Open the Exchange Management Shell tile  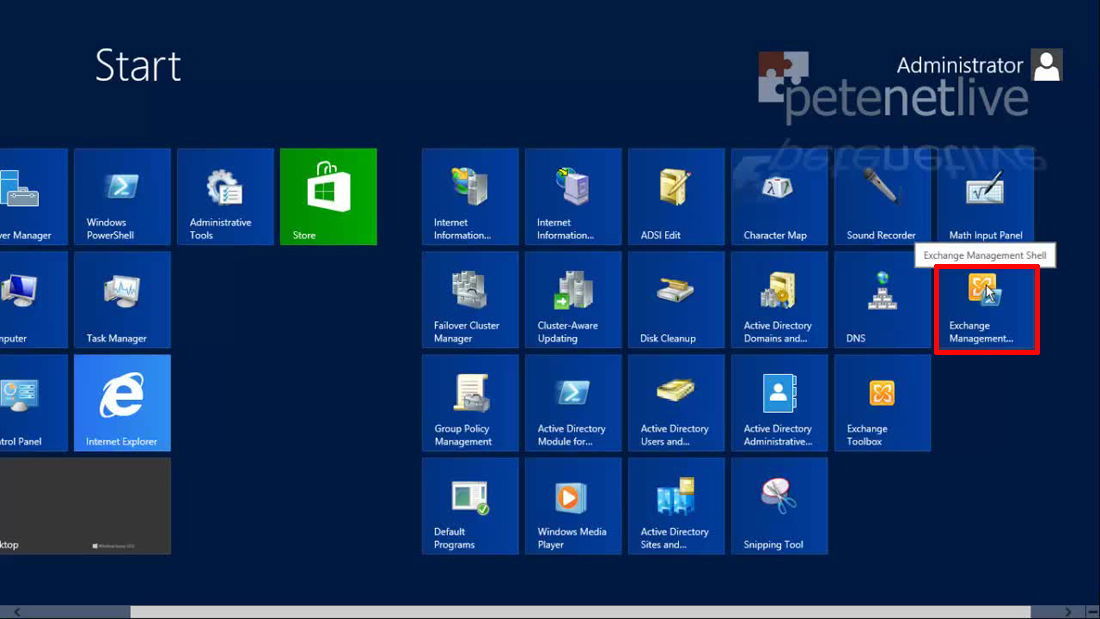coord(986,309)
